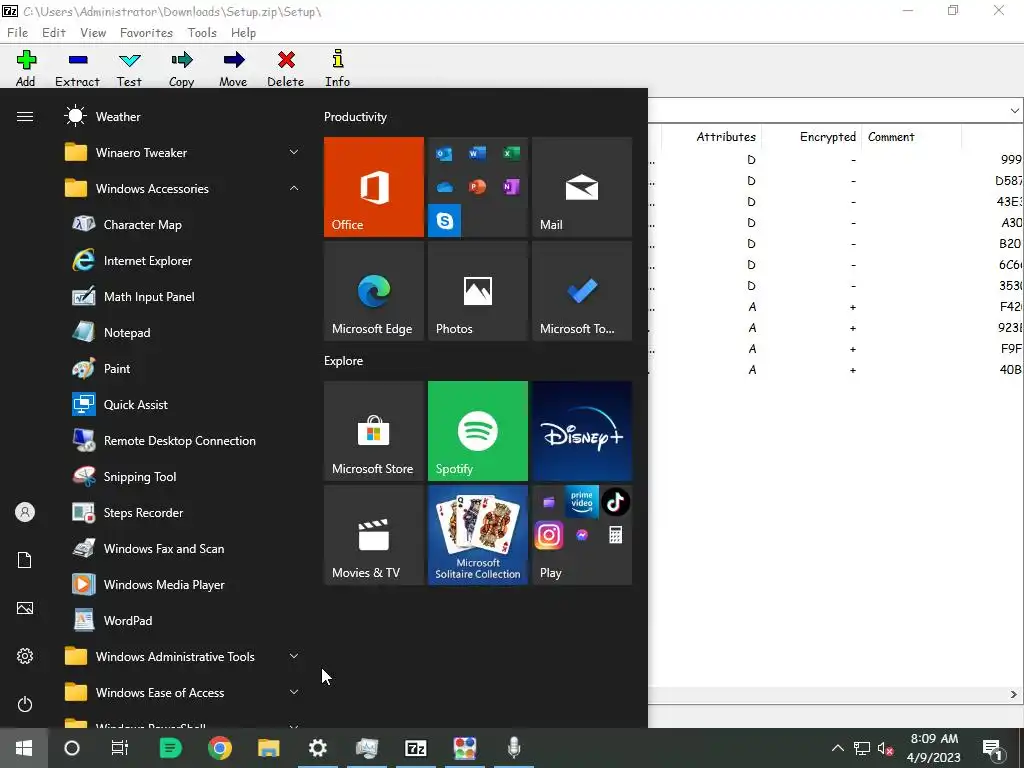Open the View menu
This screenshot has height=768, width=1024.
click(93, 33)
